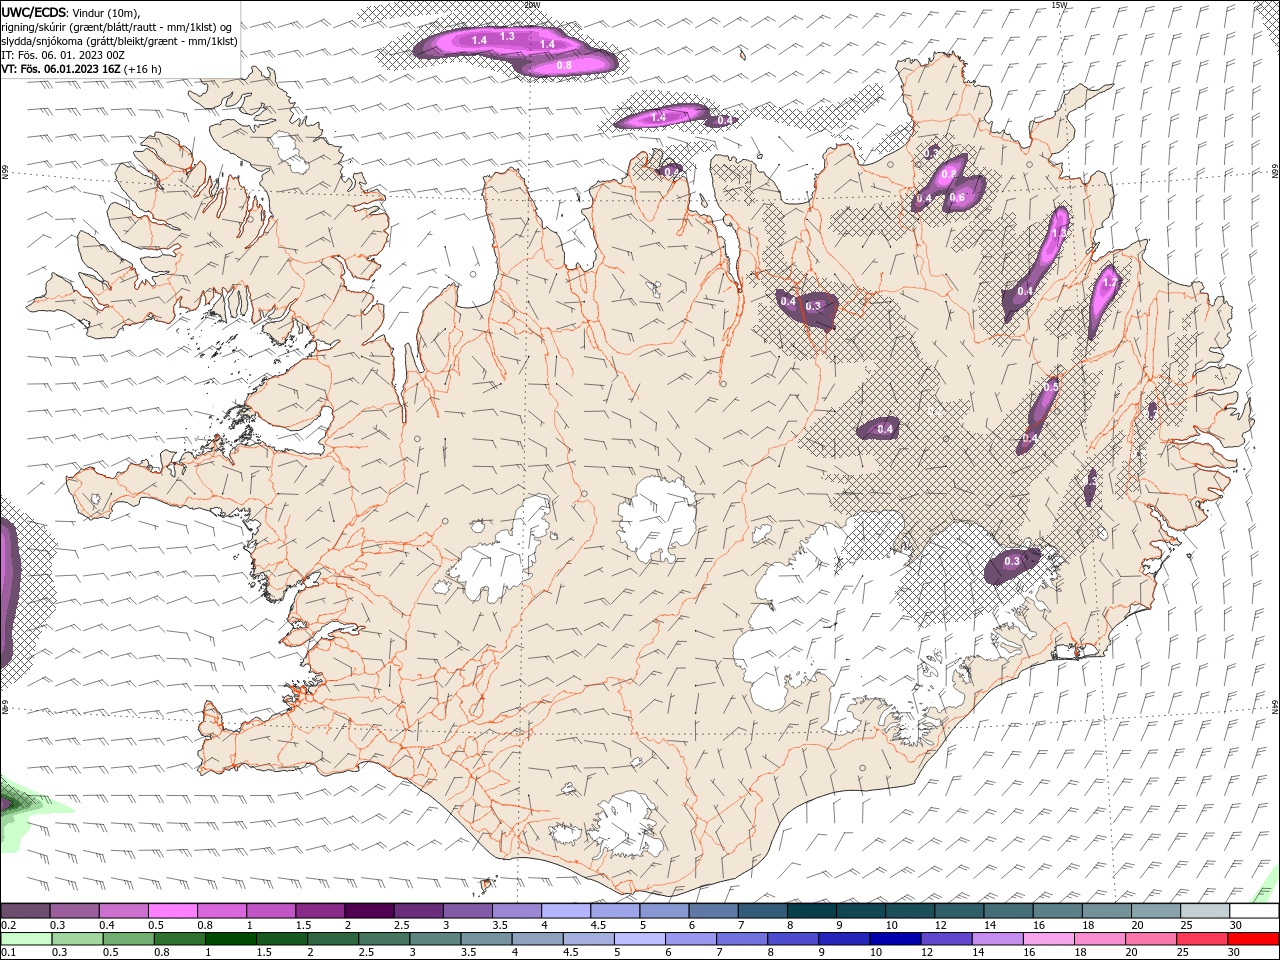Pick the darkest green swatch in lower legend row
This screenshot has width=1280, height=960.
(230, 939)
